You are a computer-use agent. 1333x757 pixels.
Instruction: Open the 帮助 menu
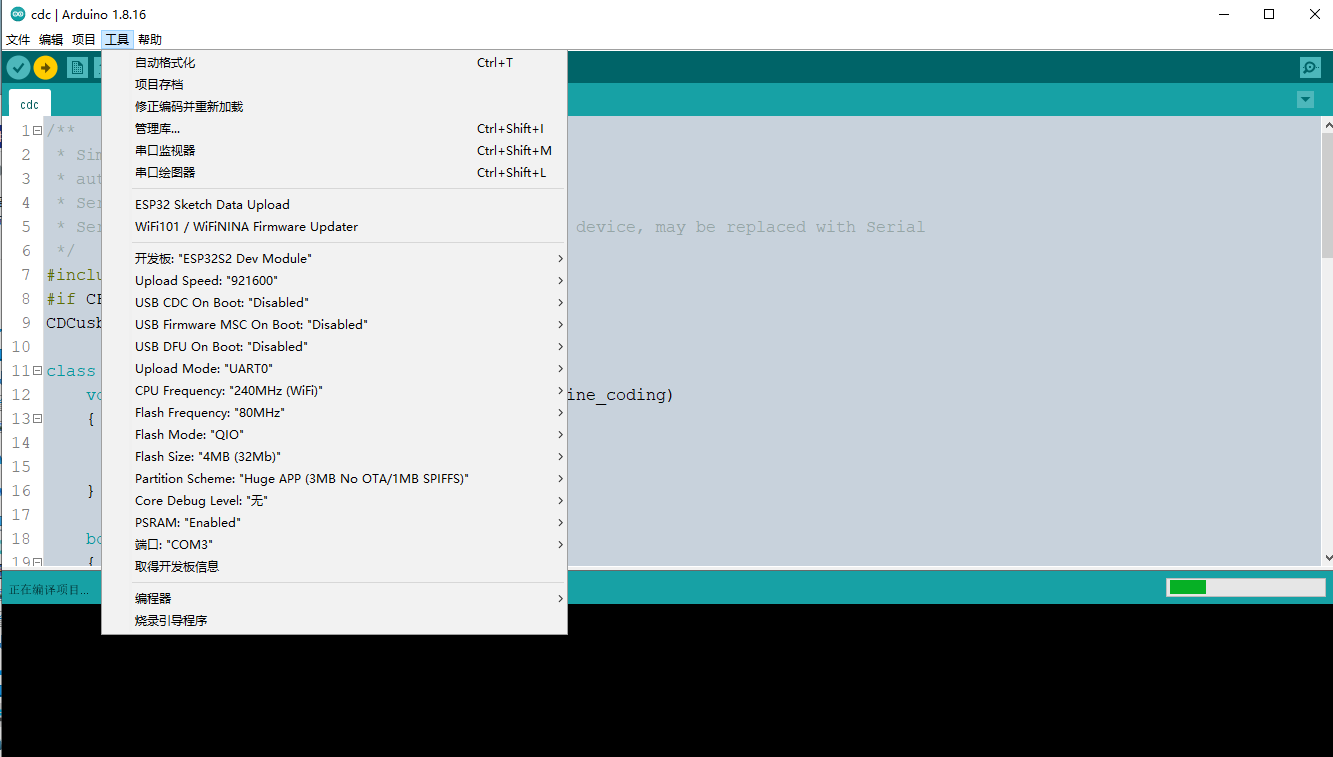click(150, 40)
